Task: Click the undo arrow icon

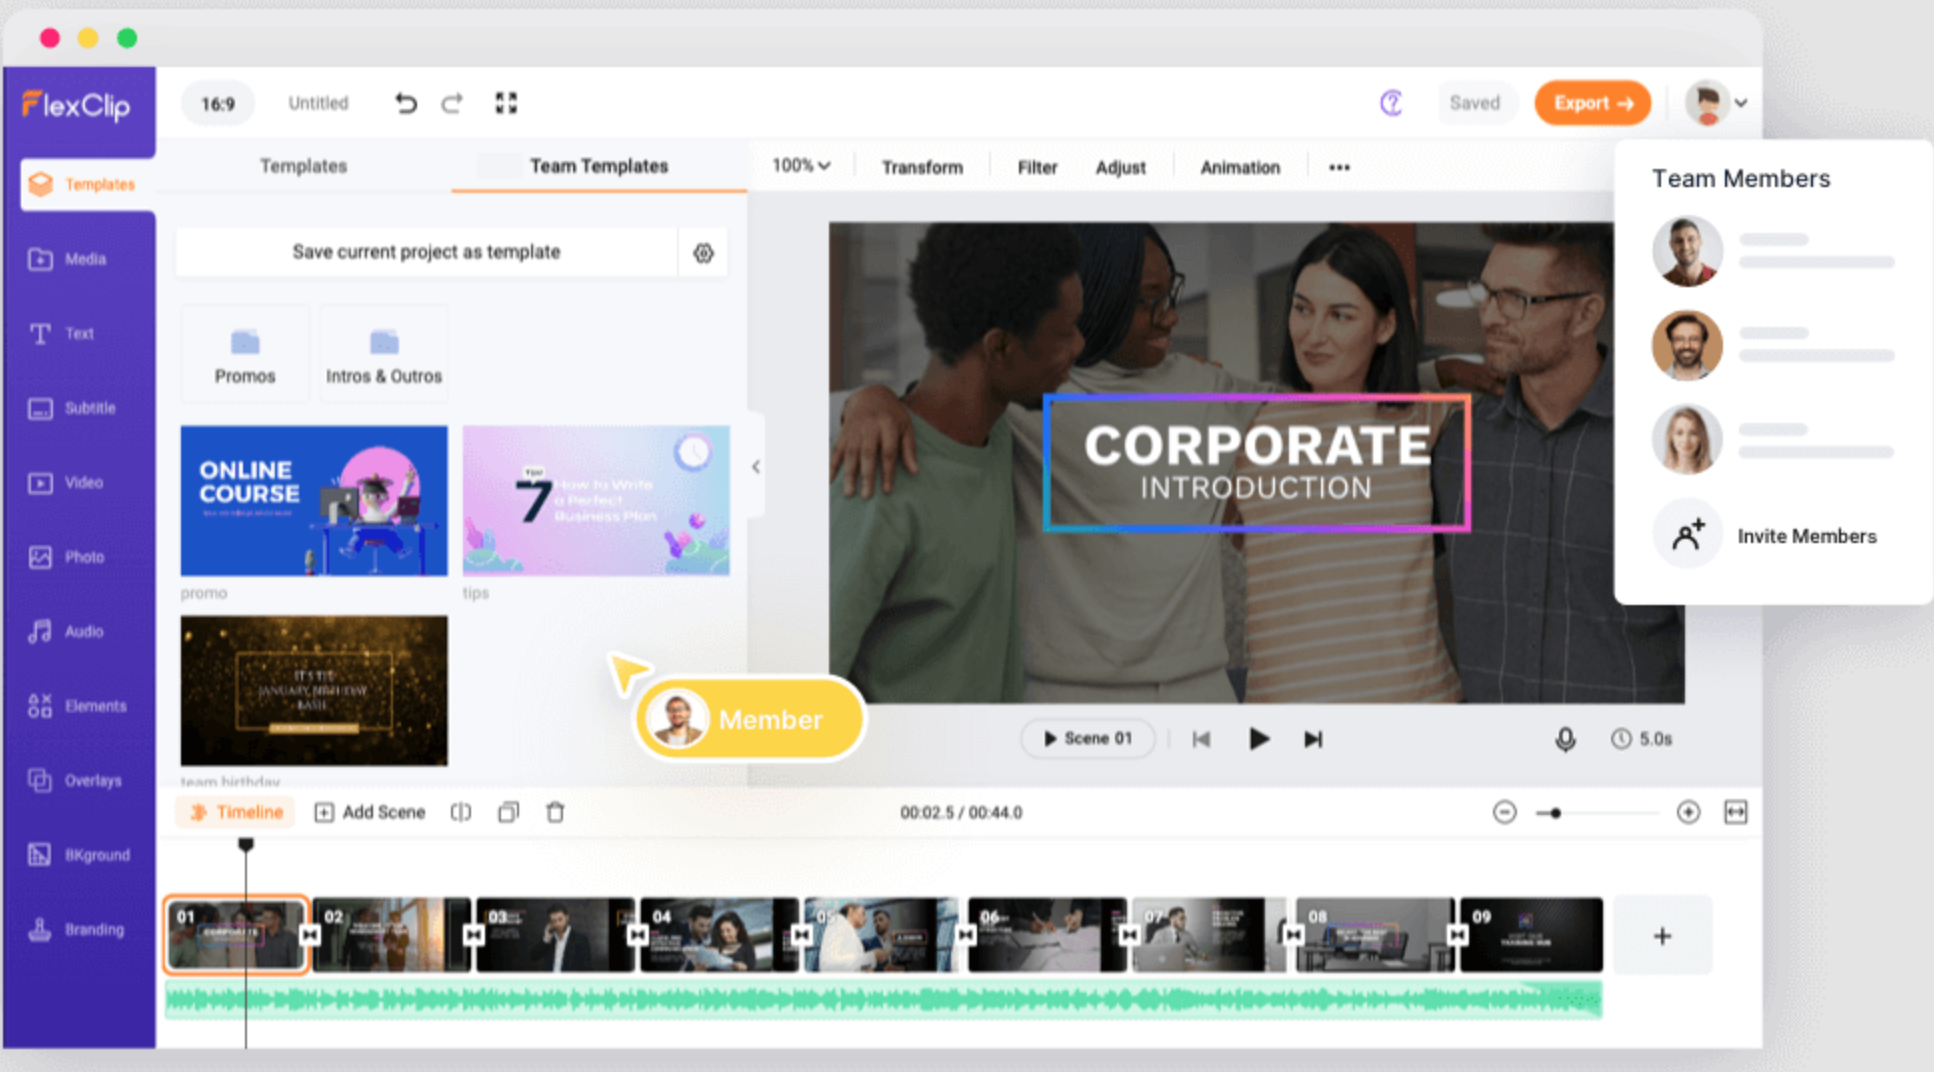Action: (x=405, y=102)
